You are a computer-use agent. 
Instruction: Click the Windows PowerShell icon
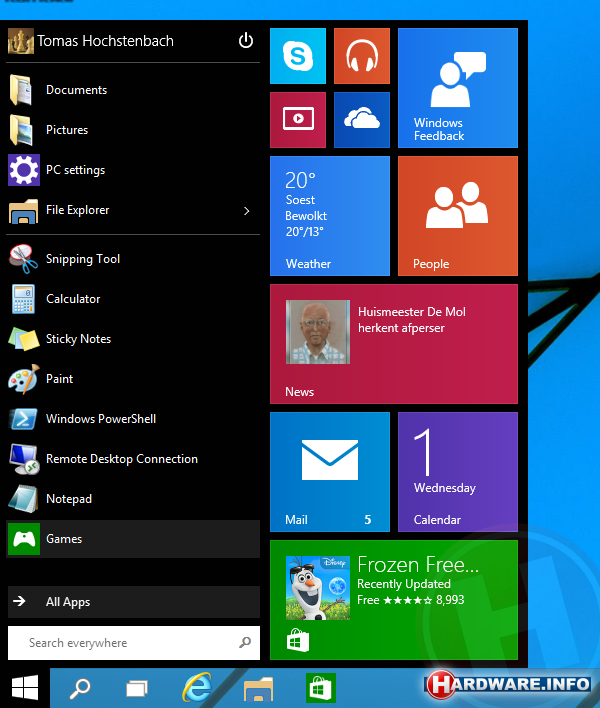pos(24,419)
